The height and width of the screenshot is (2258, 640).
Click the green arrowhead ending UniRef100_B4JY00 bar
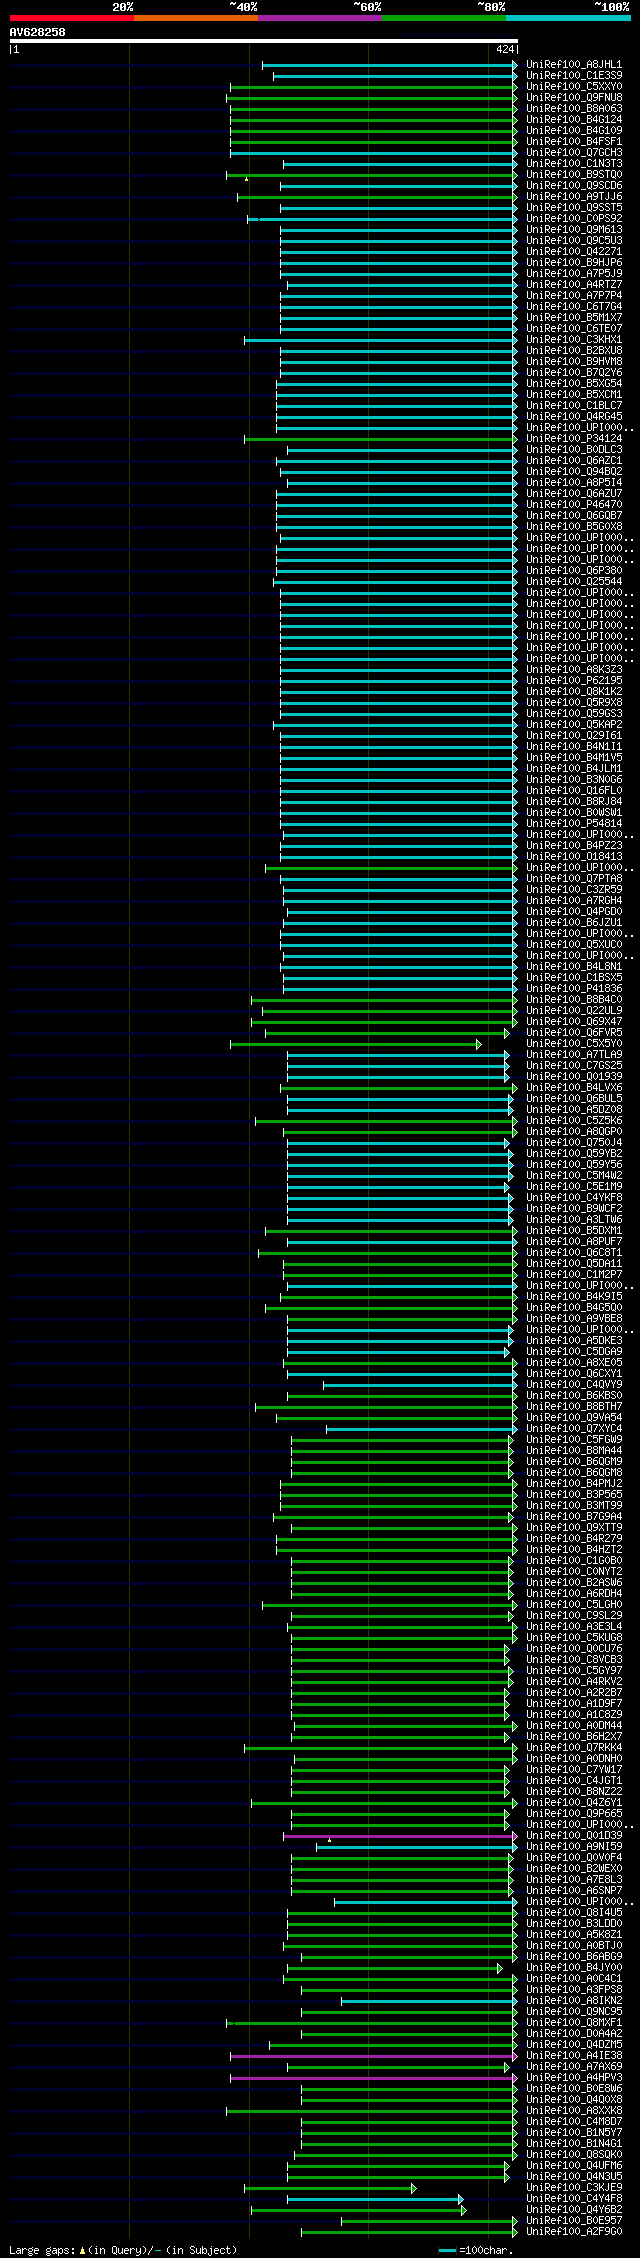[x=500, y=1967]
